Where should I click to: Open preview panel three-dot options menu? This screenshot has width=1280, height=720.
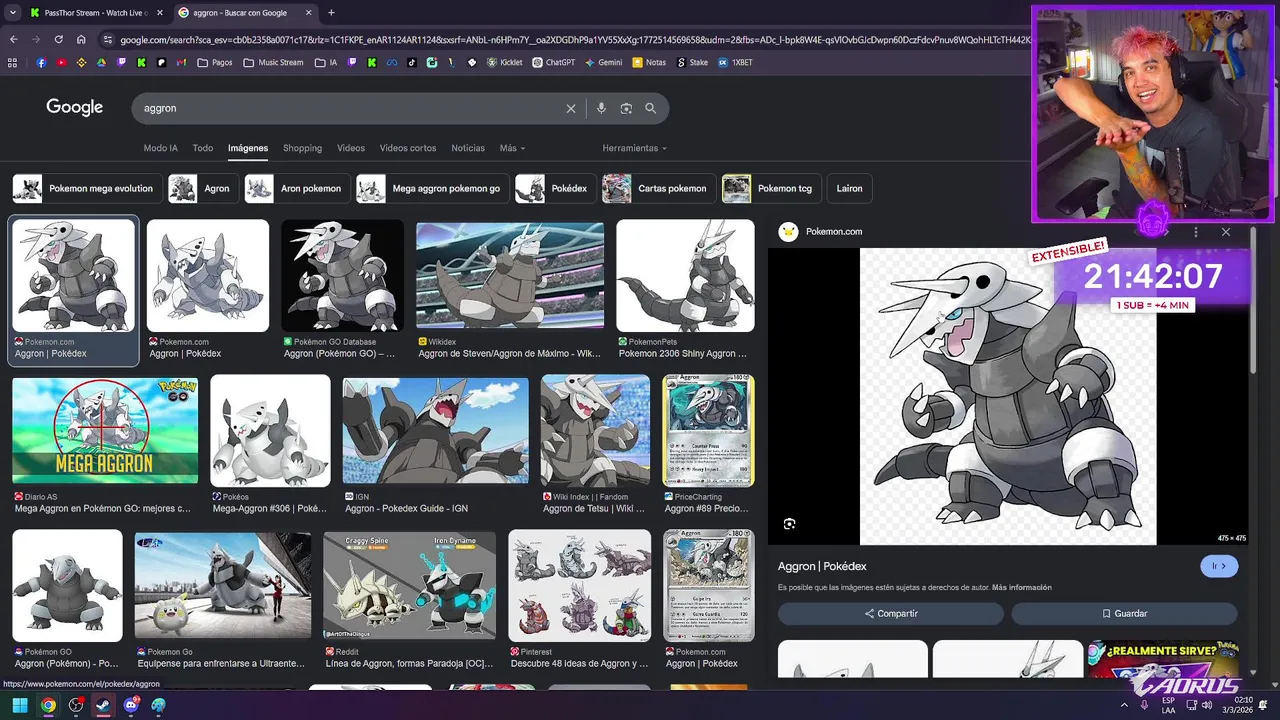[1196, 232]
